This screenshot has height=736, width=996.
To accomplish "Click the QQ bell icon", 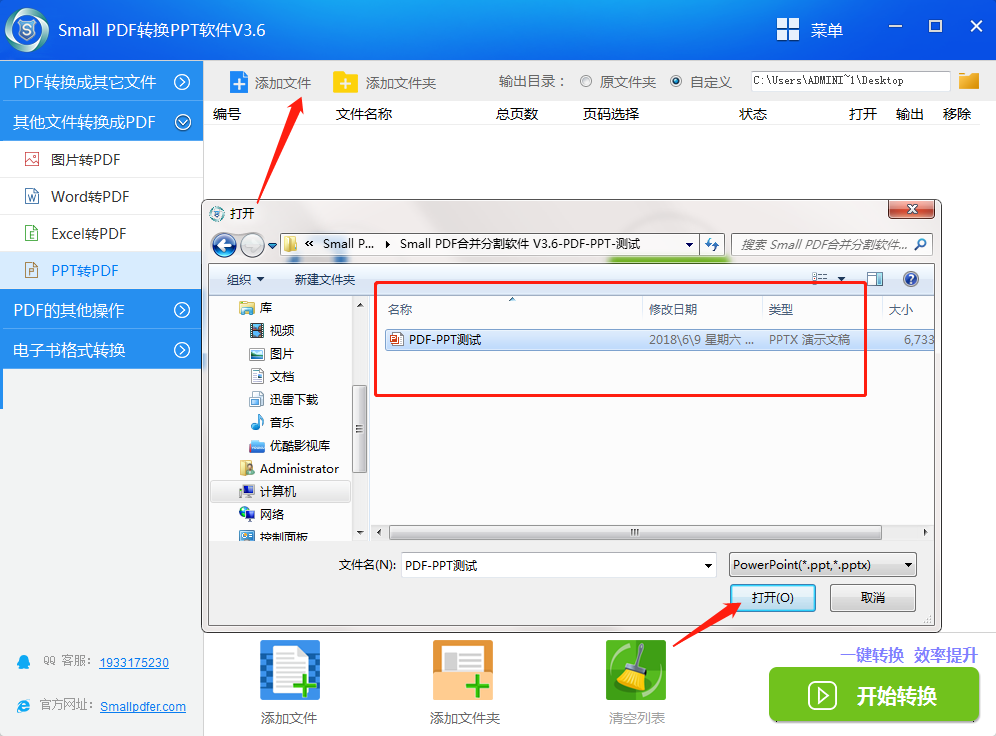I will point(24,662).
